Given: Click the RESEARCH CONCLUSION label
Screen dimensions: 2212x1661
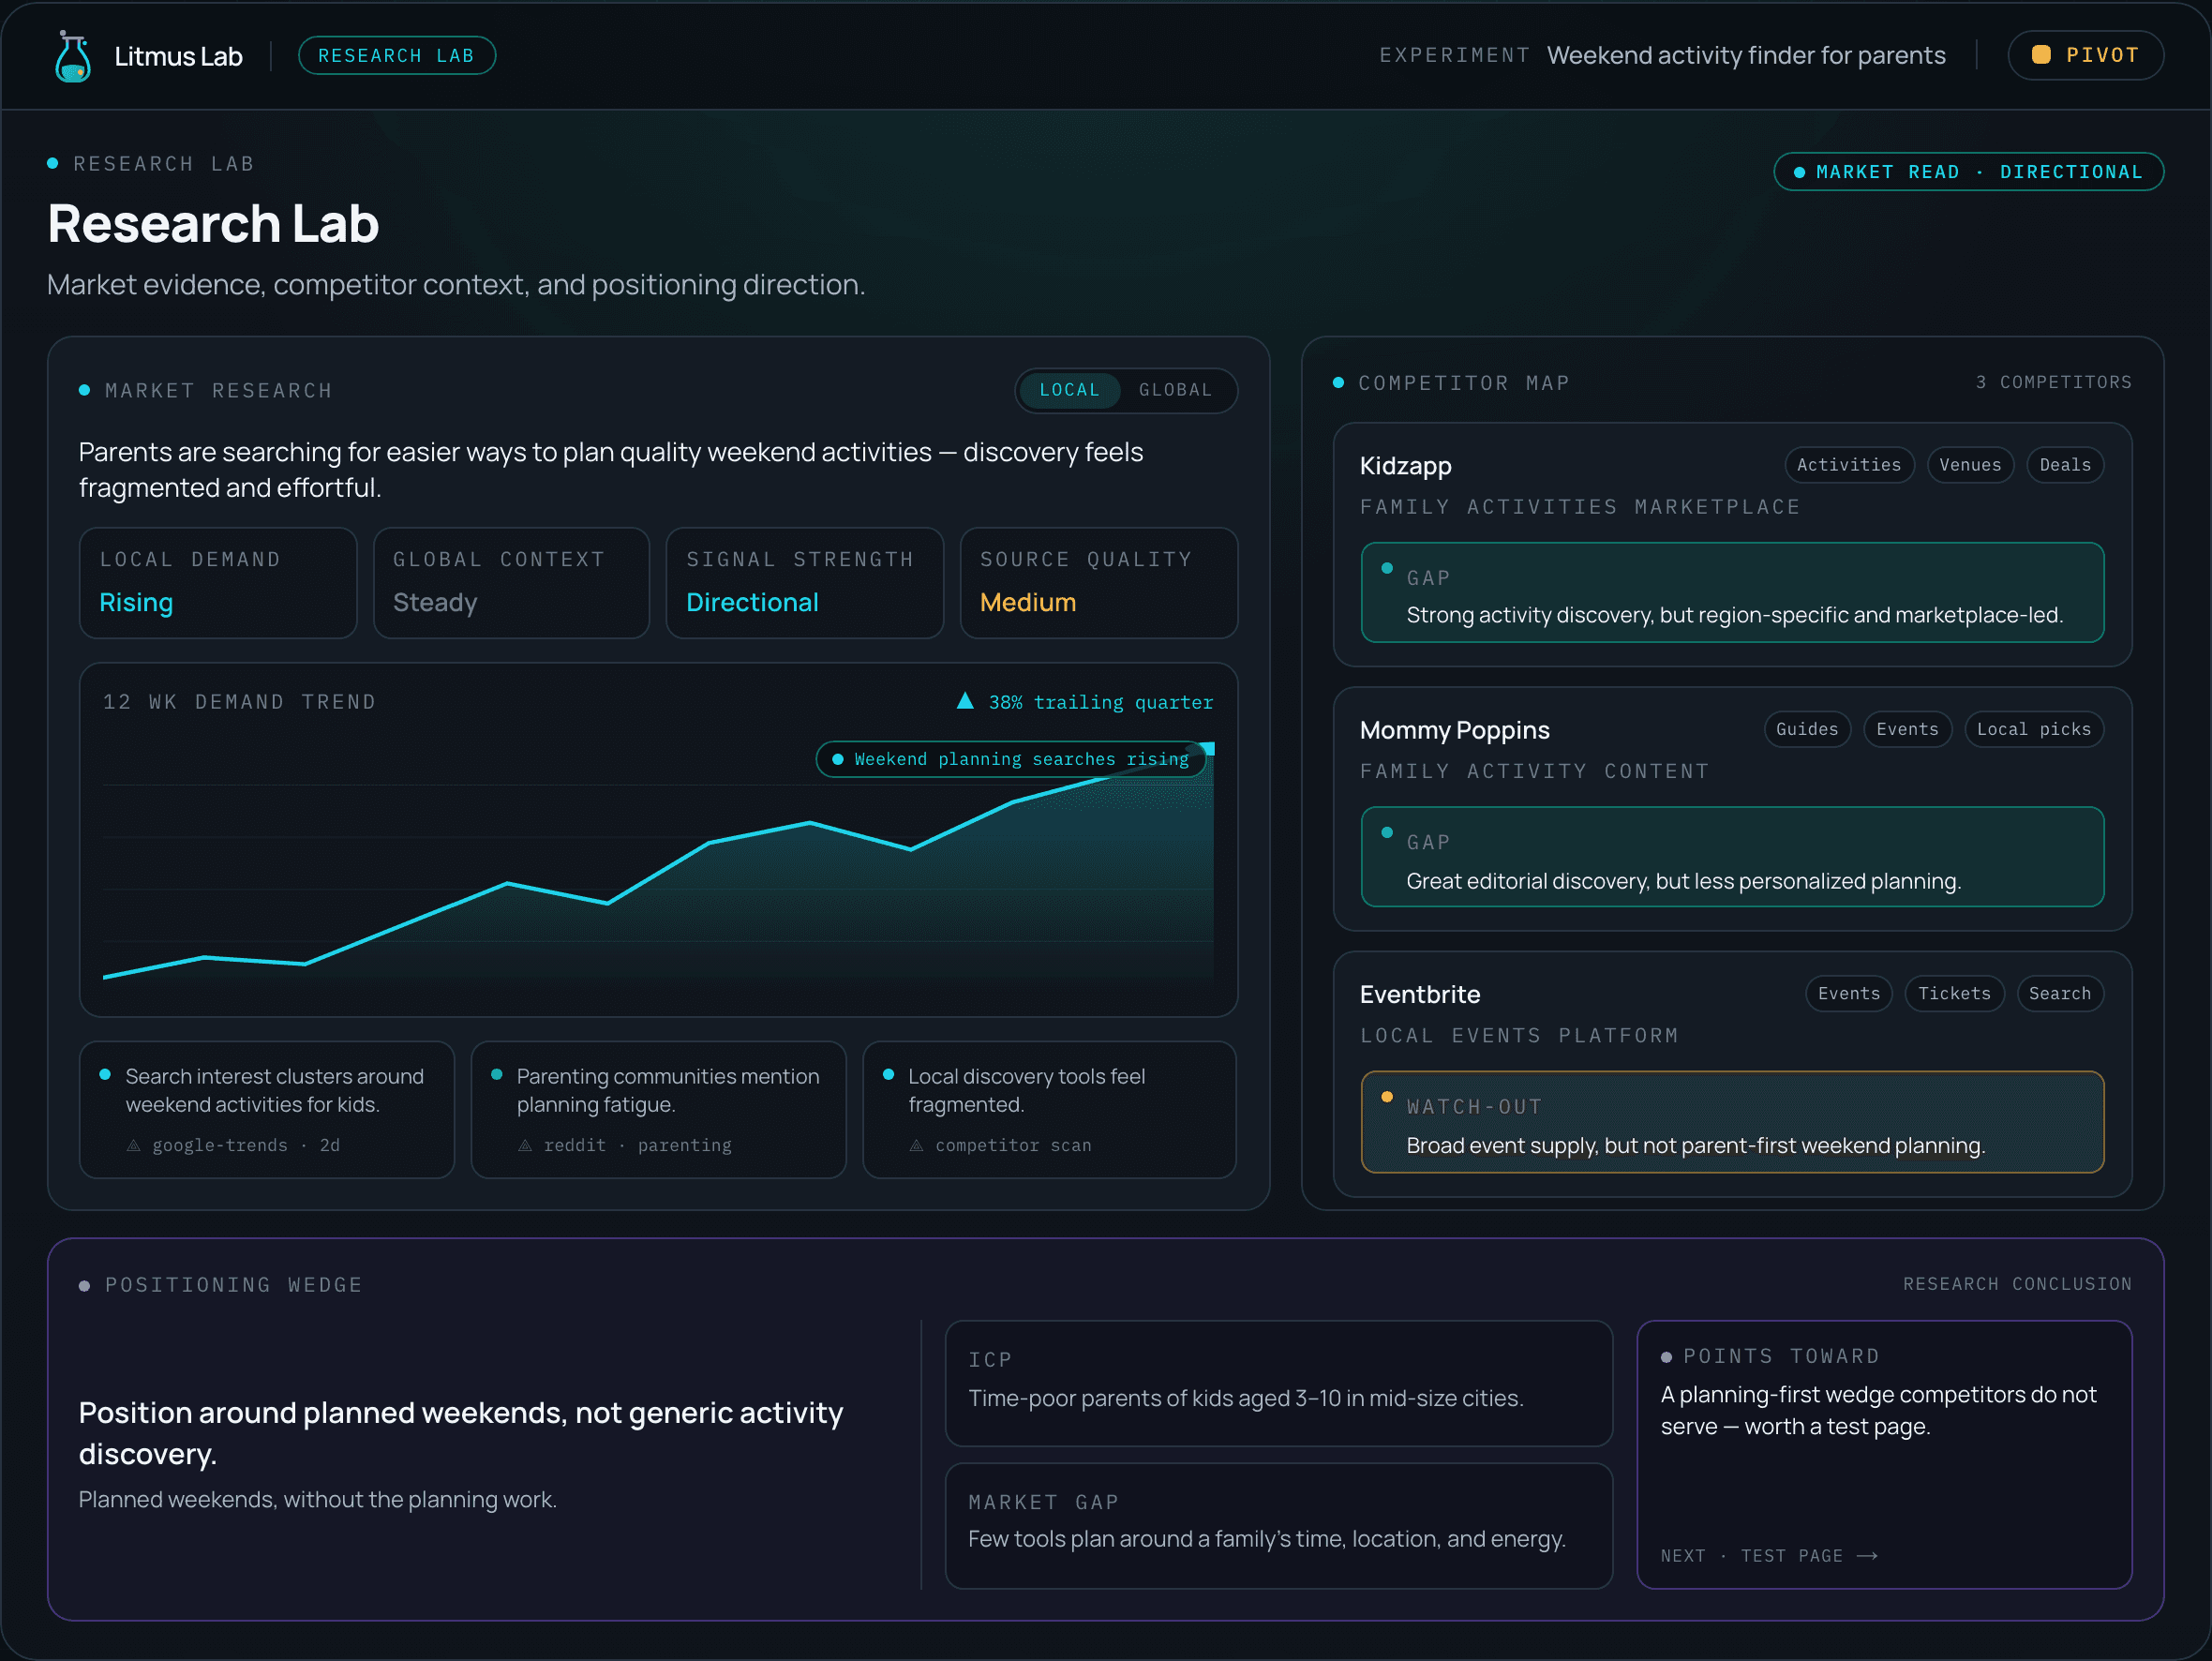Looking at the screenshot, I should click(x=2017, y=1284).
